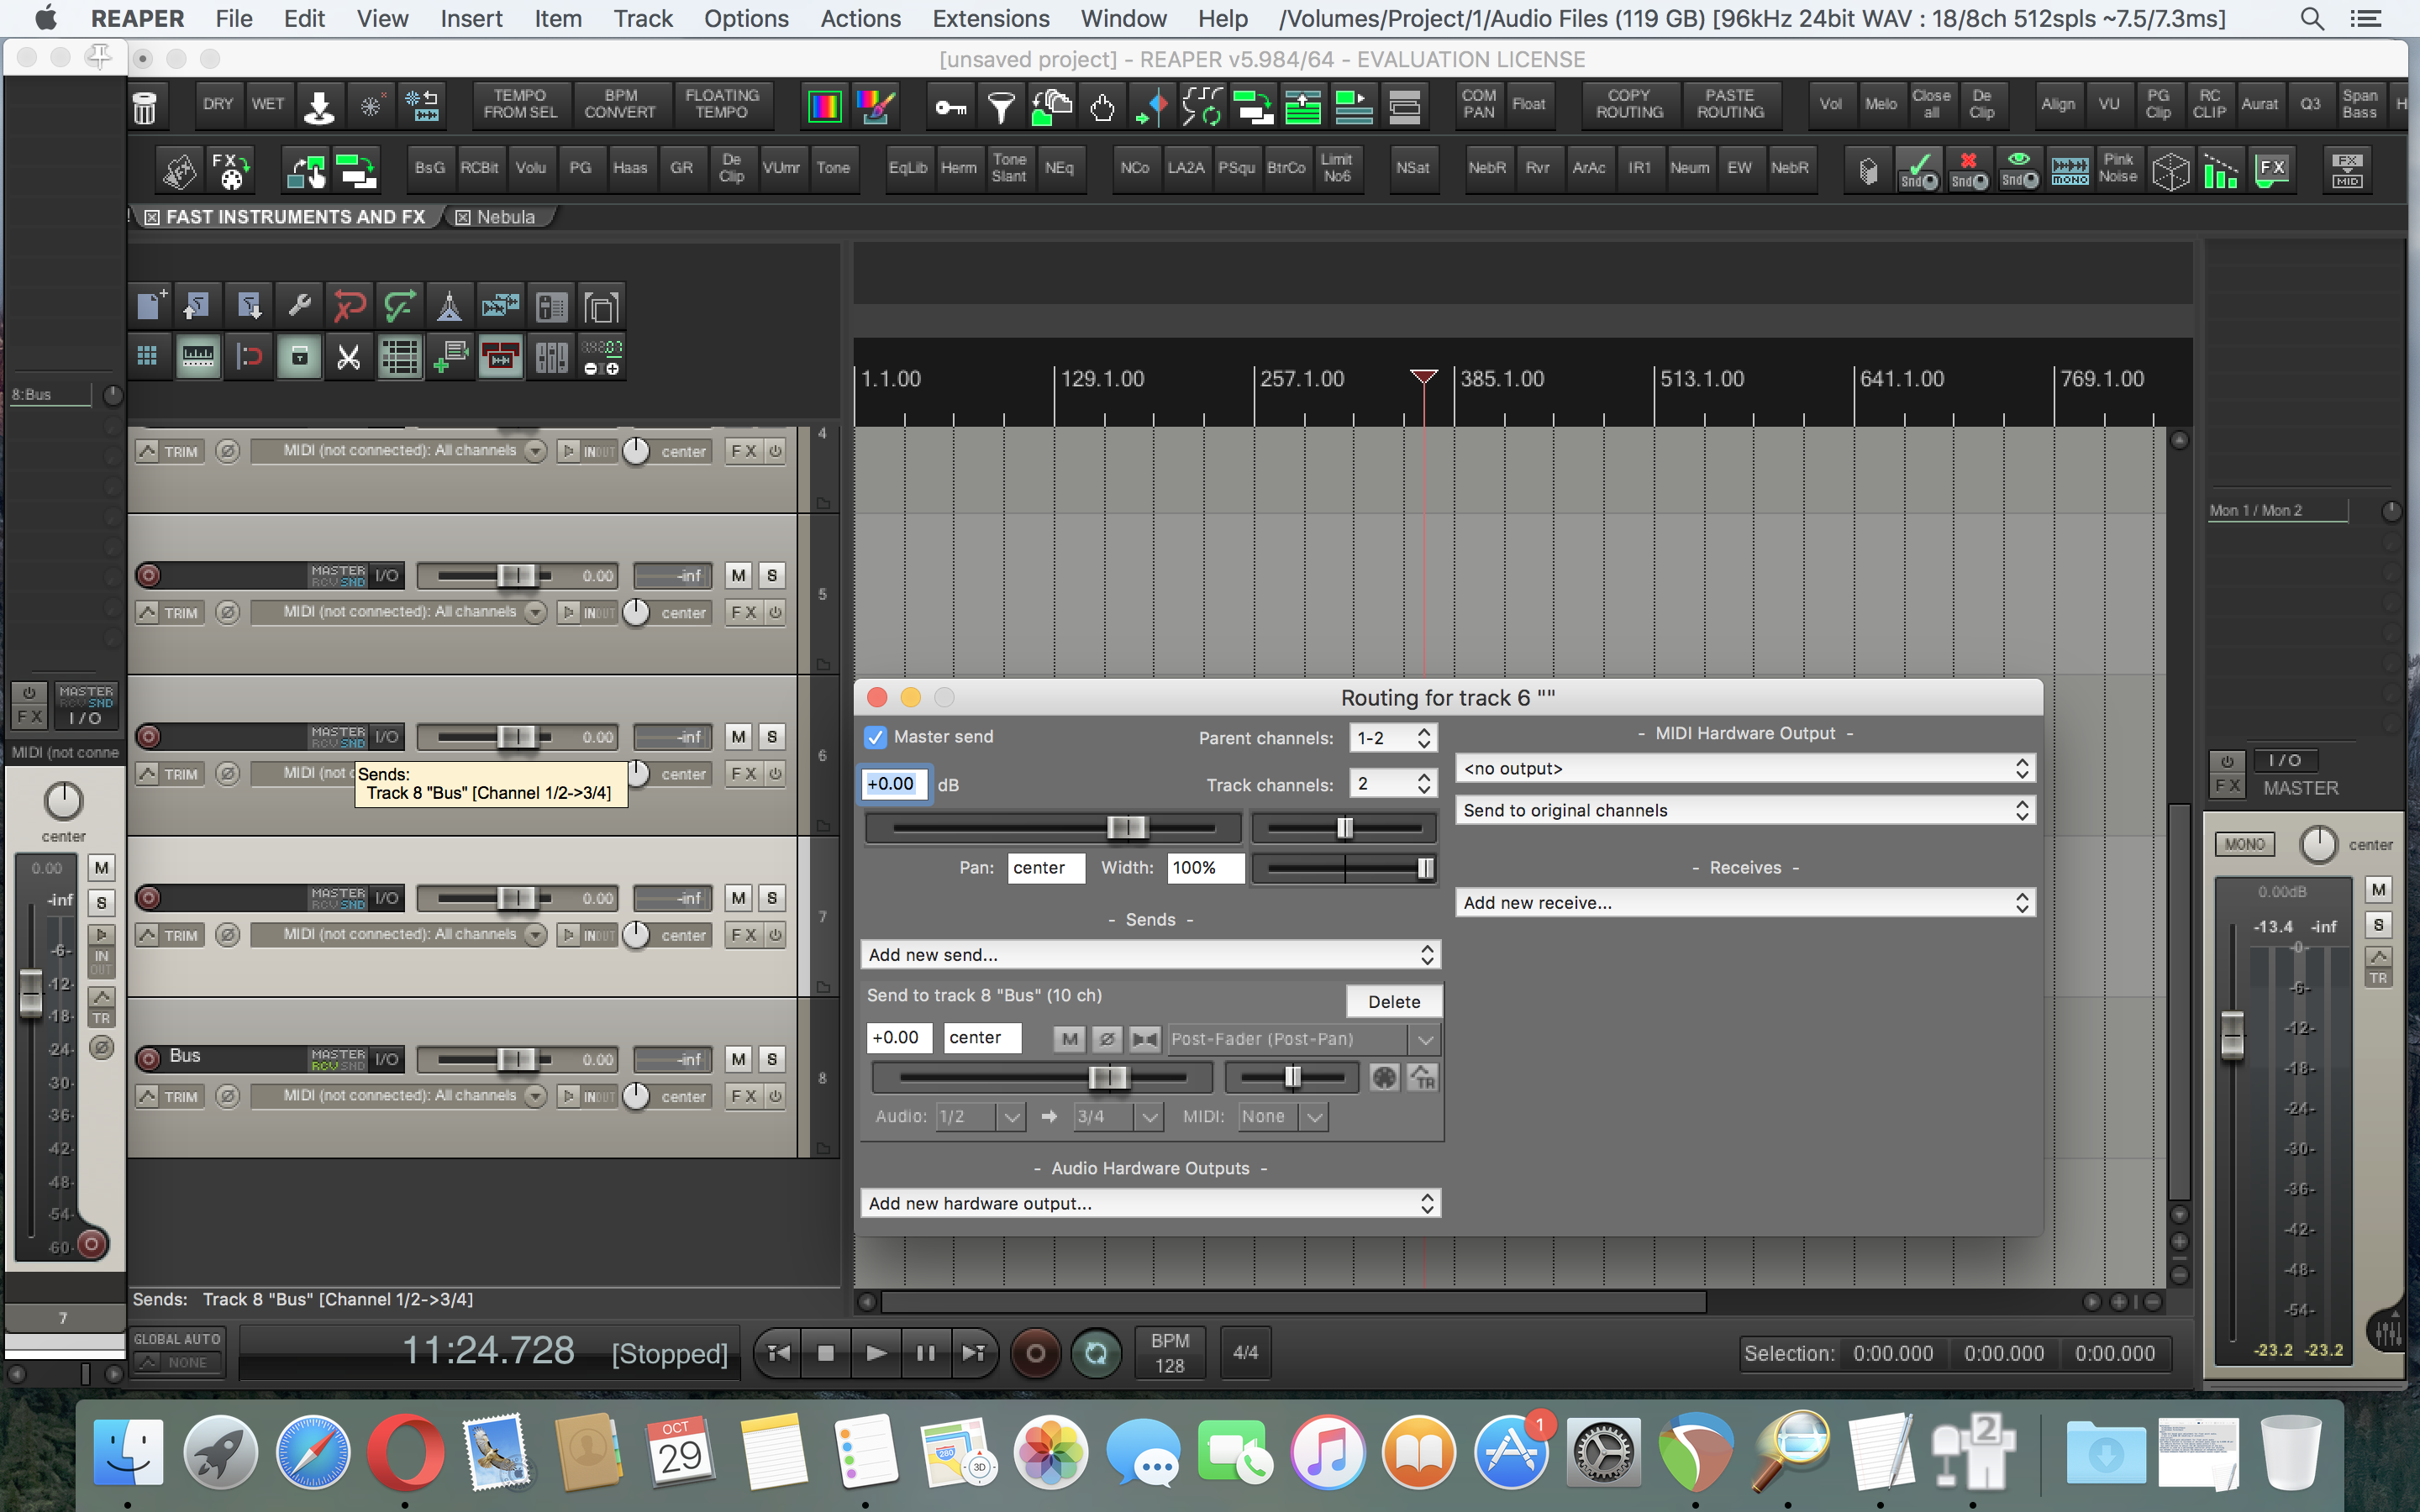Uncheck the Master send checkbox

point(875,737)
